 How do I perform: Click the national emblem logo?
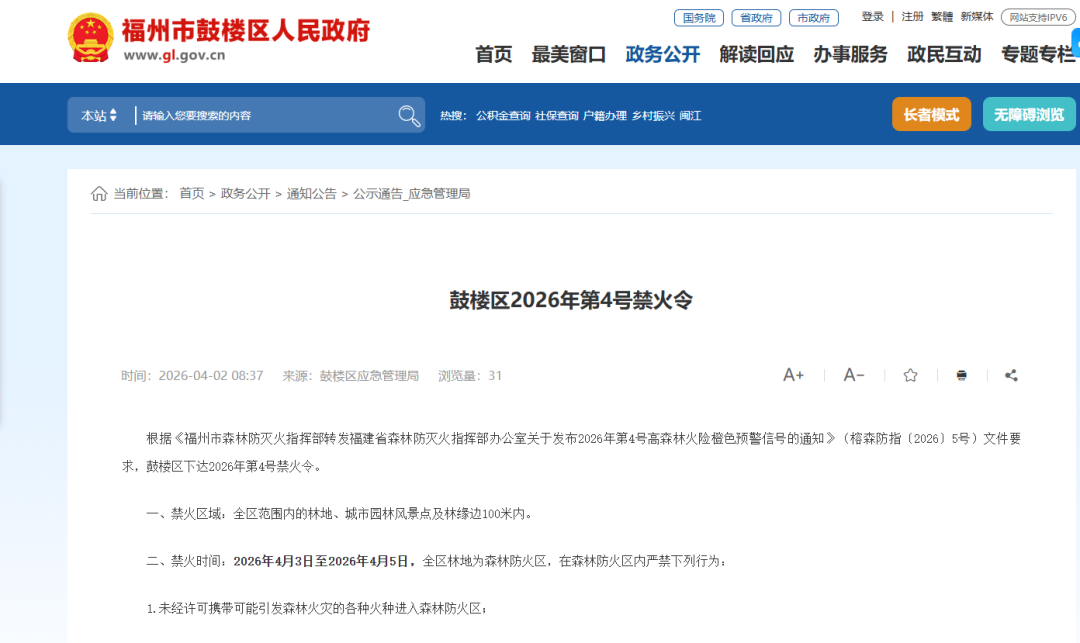tap(90, 38)
